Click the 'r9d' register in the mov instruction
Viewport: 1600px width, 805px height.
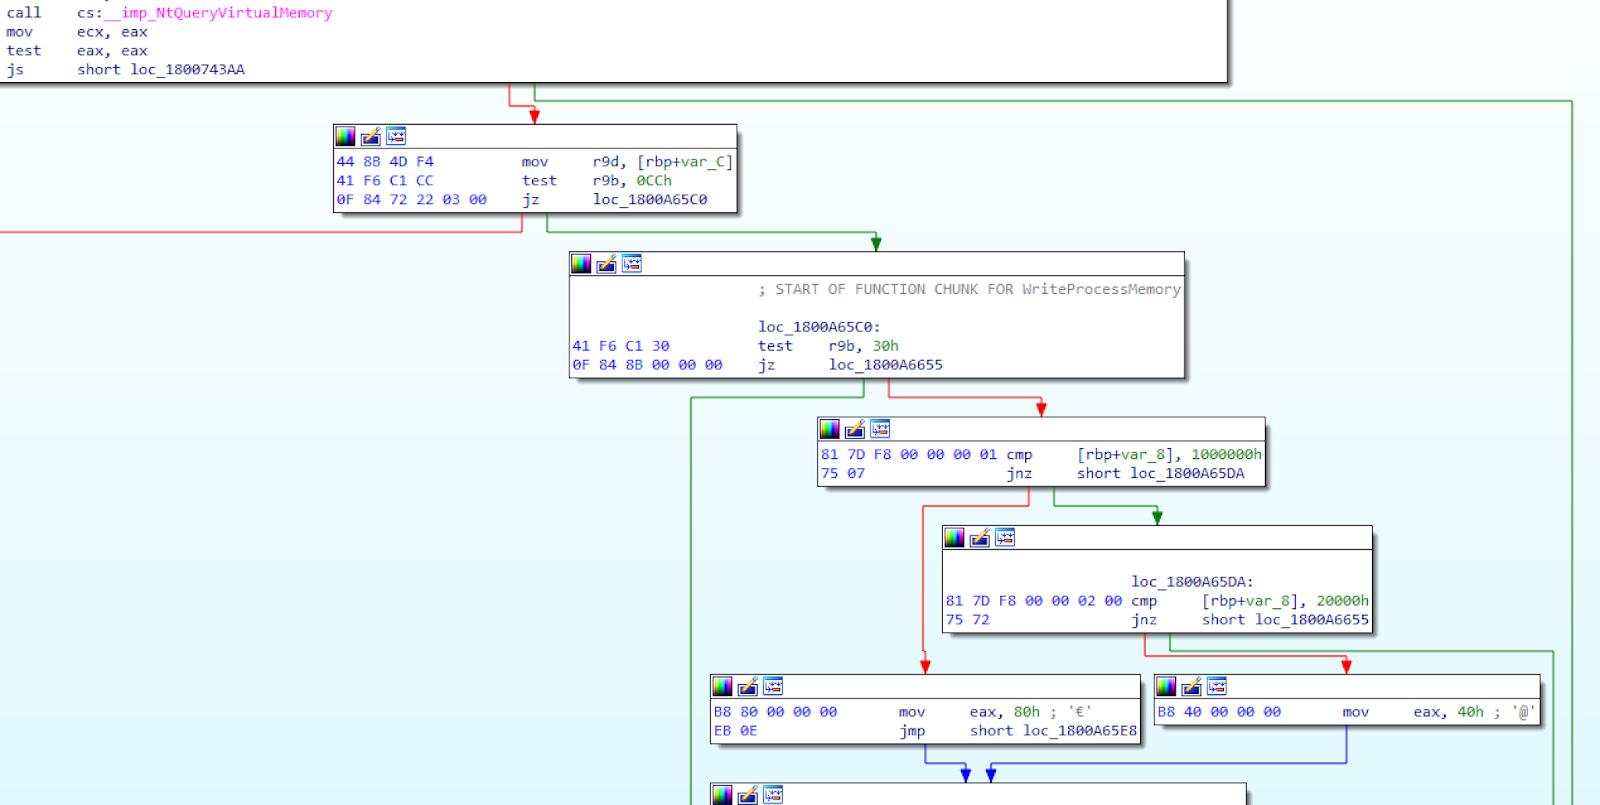click(x=606, y=162)
